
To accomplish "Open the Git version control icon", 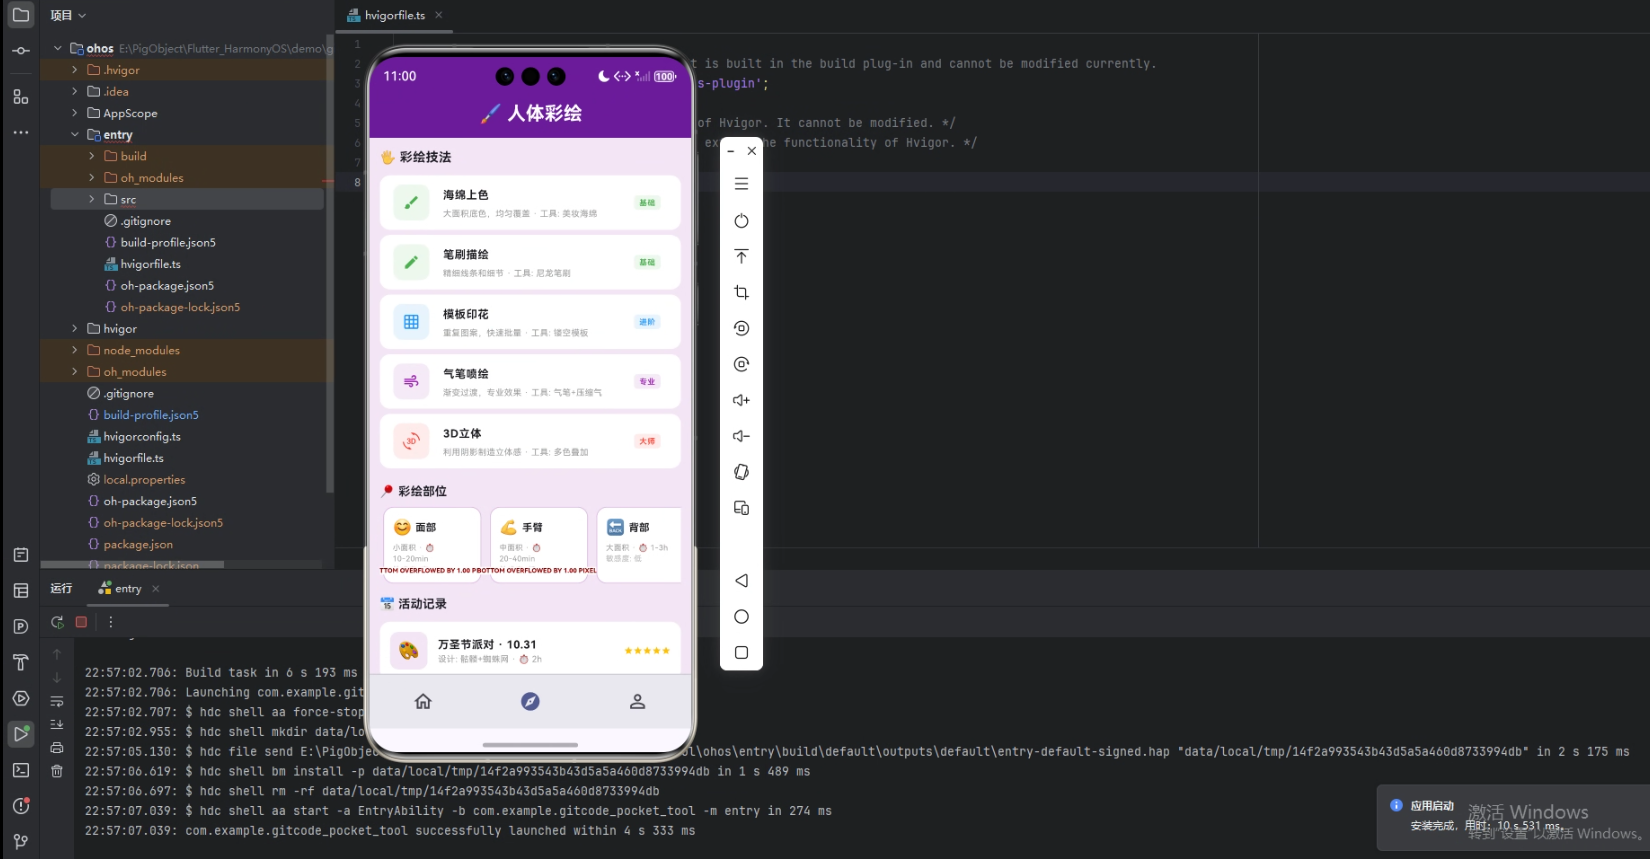I will tap(20, 842).
